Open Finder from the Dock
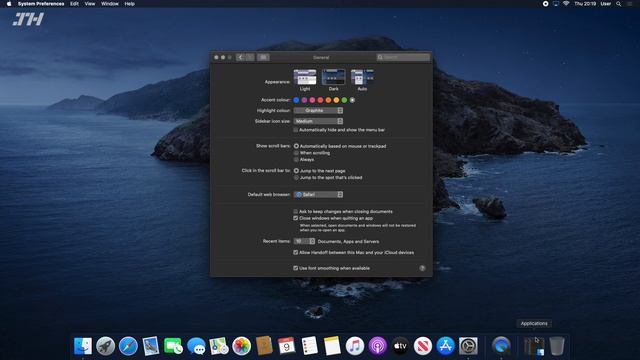 click(83, 346)
